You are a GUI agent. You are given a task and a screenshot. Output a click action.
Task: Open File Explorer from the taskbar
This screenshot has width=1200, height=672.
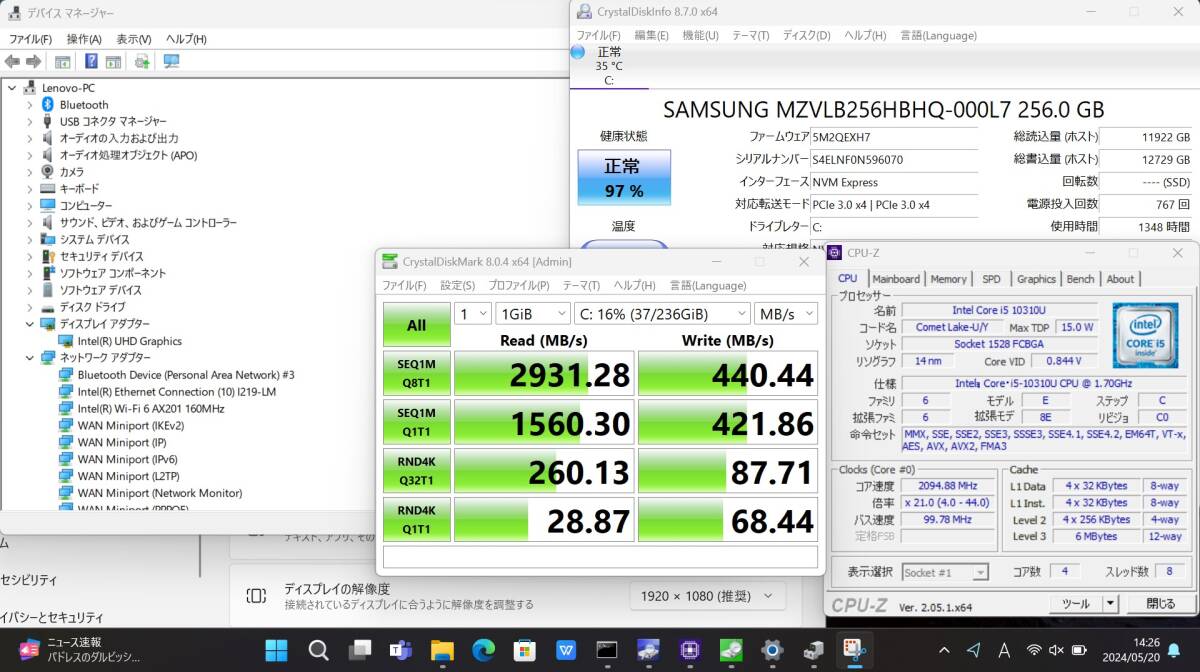point(442,650)
